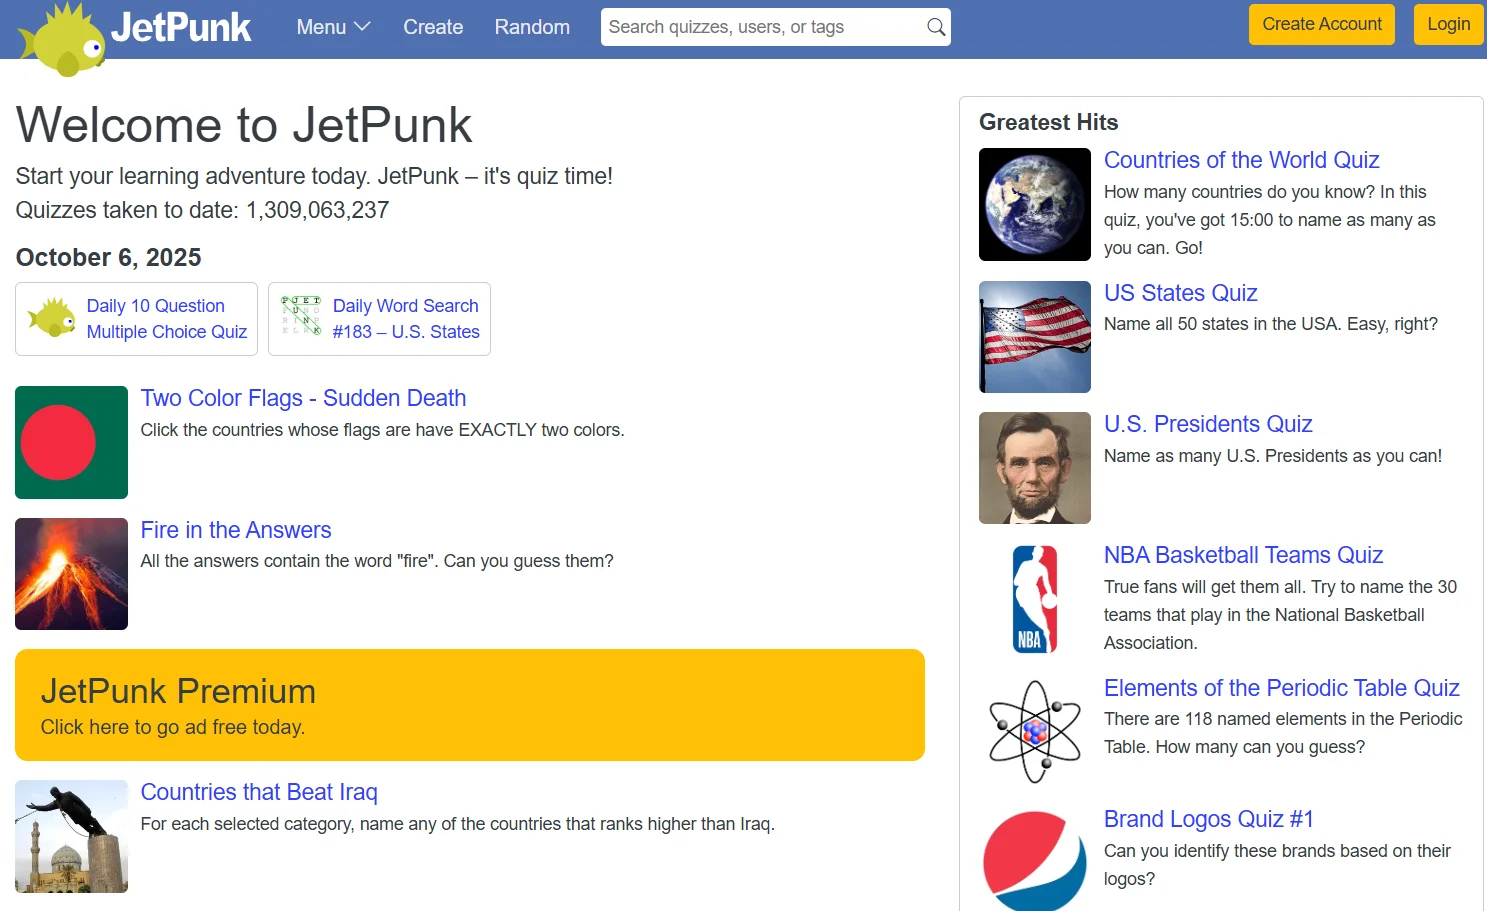Click the search magnifying glass icon
The image size is (1487, 911).
point(935,27)
